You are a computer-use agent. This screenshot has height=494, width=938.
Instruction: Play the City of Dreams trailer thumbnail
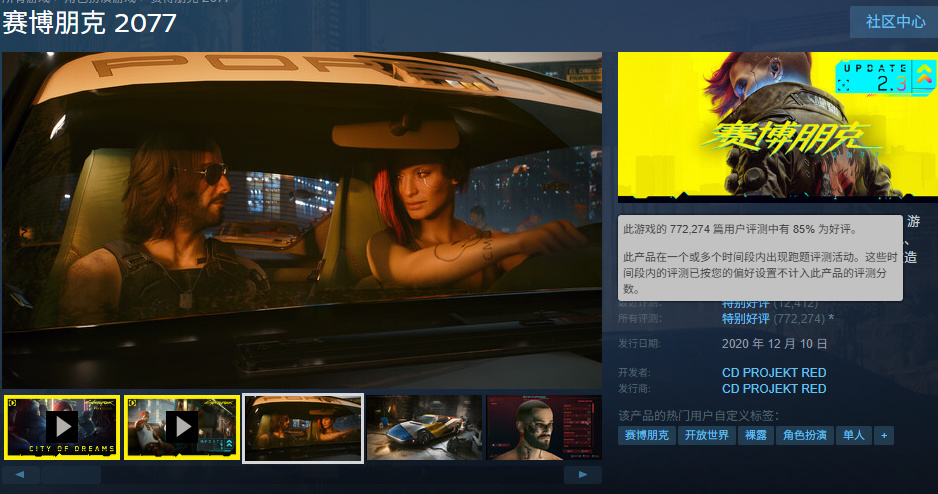click(x=62, y=427)
